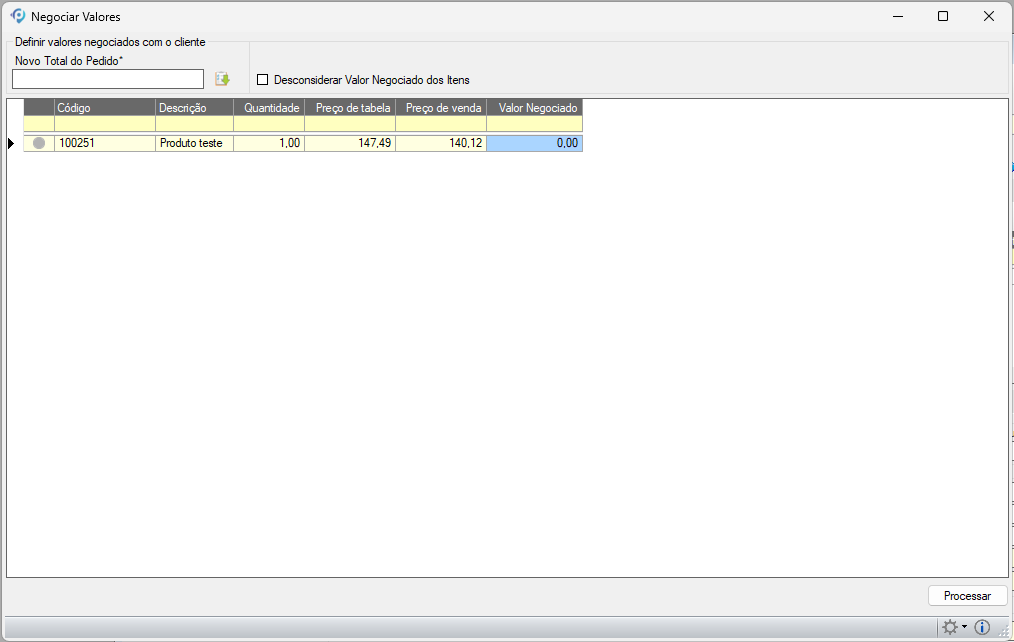Click the settings gear icon in status bar
This screenshot has height=642, width=1014.
(950, 627)
